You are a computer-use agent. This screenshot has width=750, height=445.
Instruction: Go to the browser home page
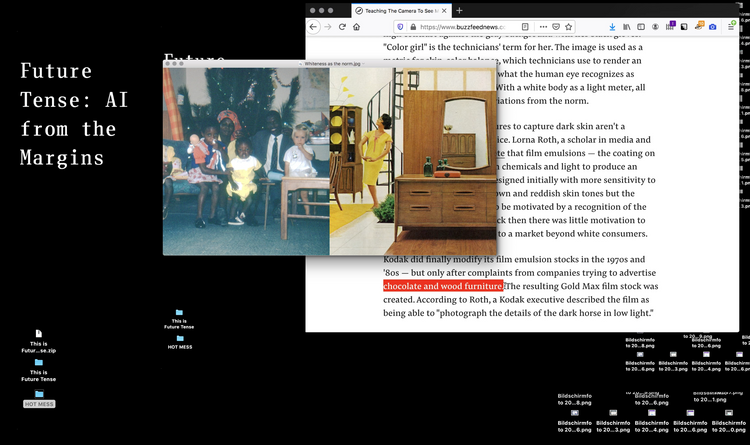point(356,26)
